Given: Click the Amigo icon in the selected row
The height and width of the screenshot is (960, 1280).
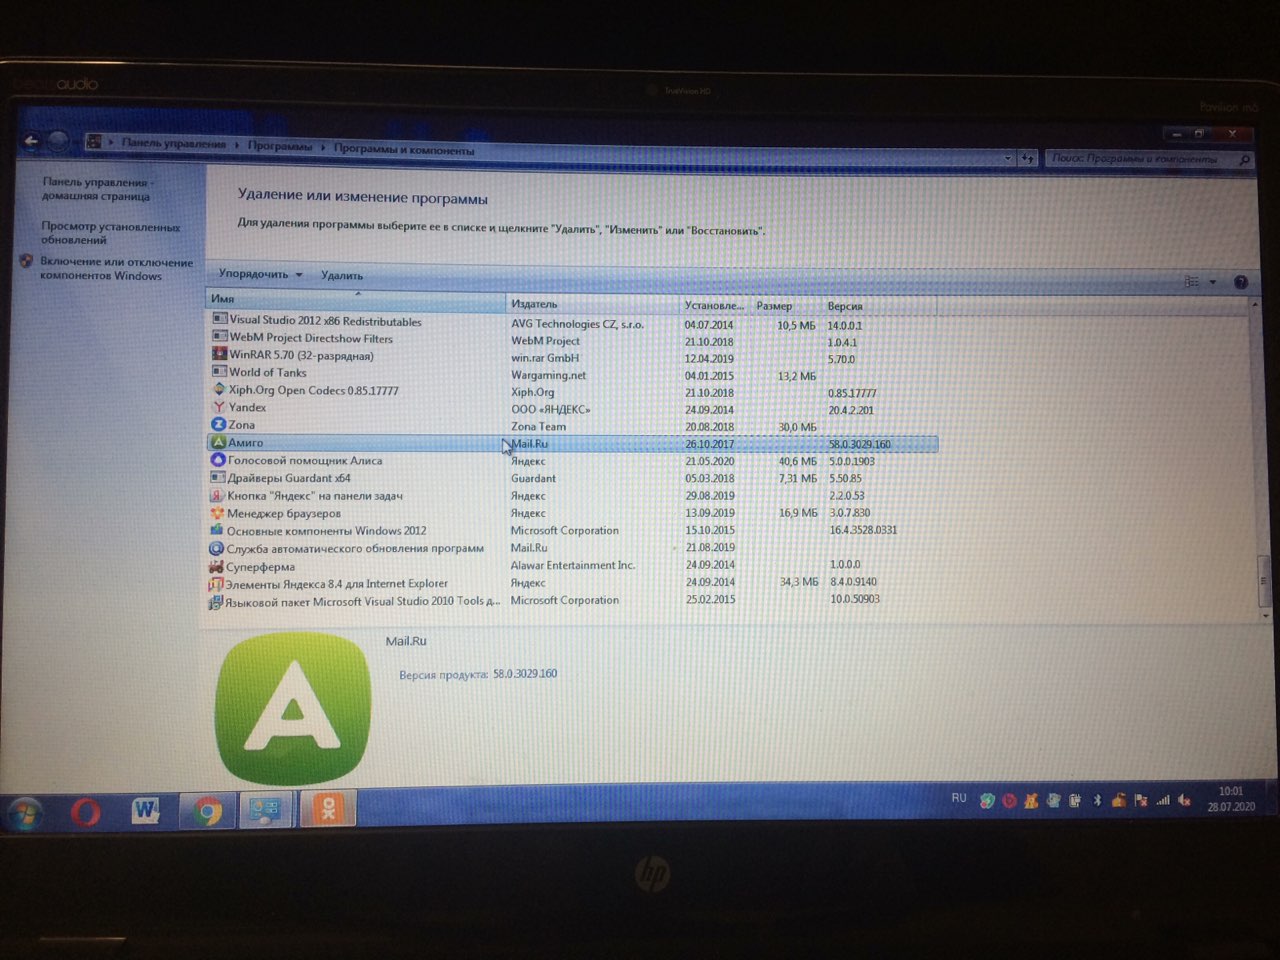Looking at the screenshot, I should pyautogui.click(x=218, y=442).
